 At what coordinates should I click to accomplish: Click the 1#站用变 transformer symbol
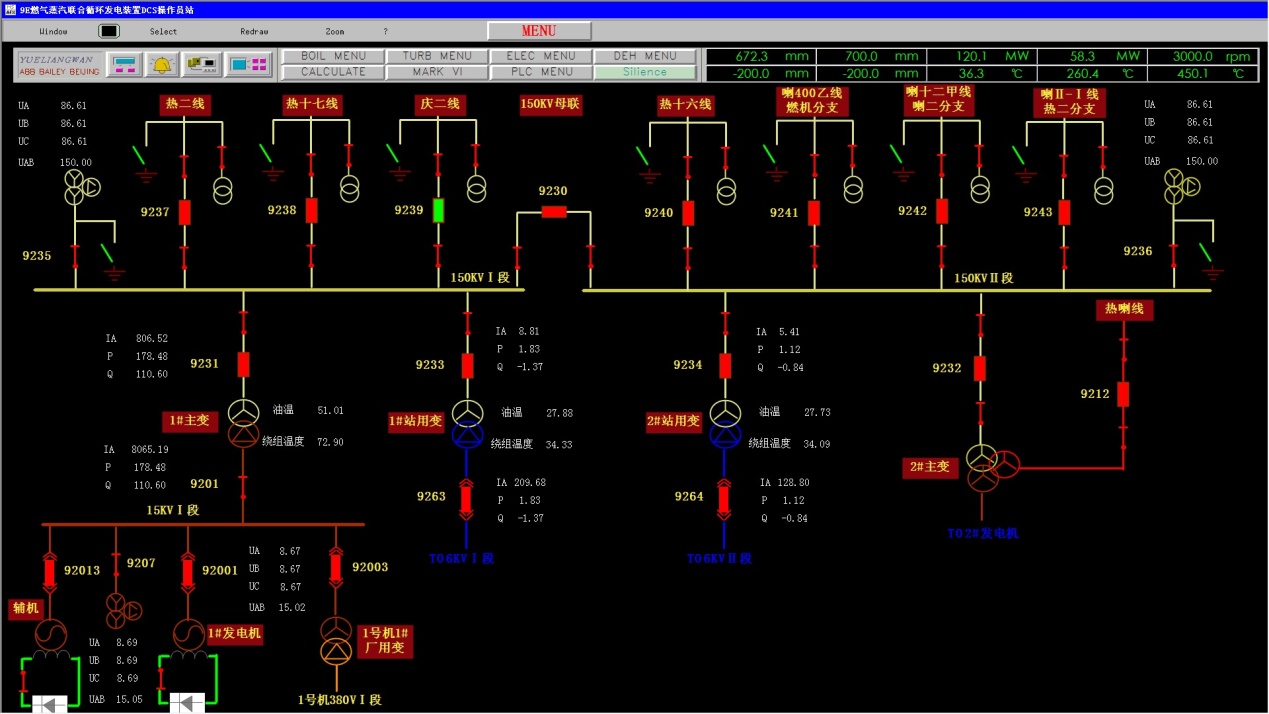coord(467,423)
